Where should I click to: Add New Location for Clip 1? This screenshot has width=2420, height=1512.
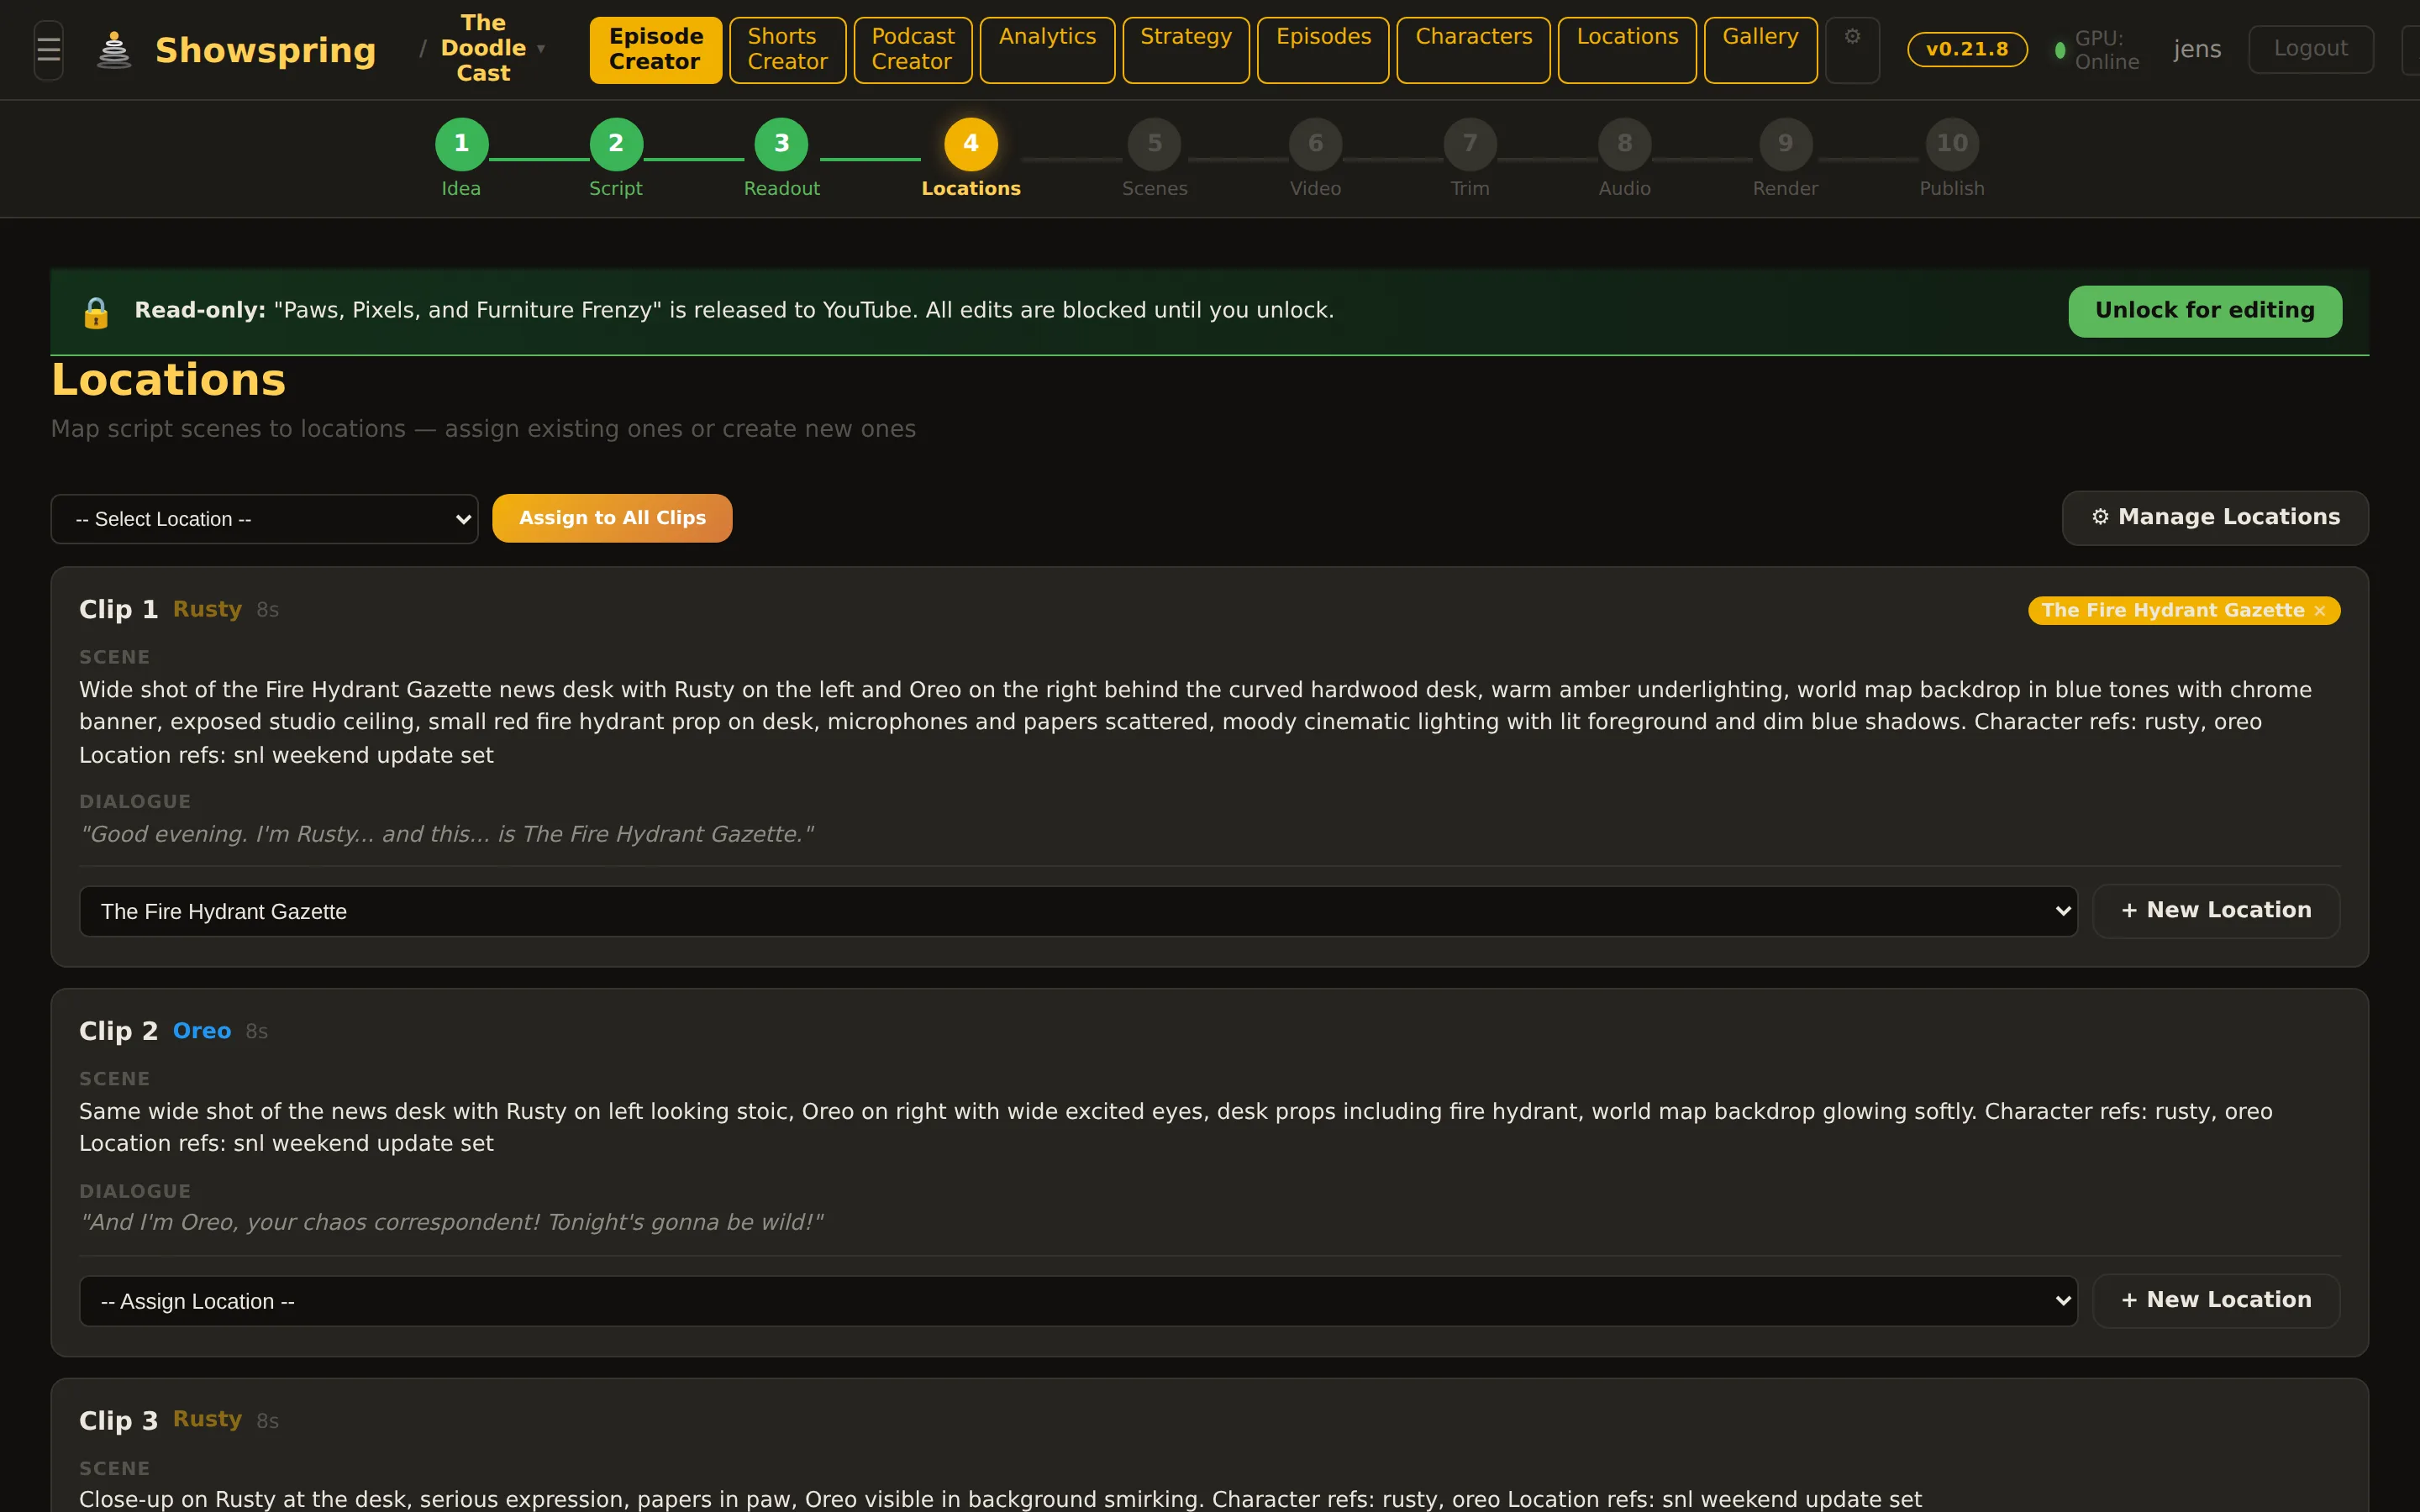coord(2216,911)
